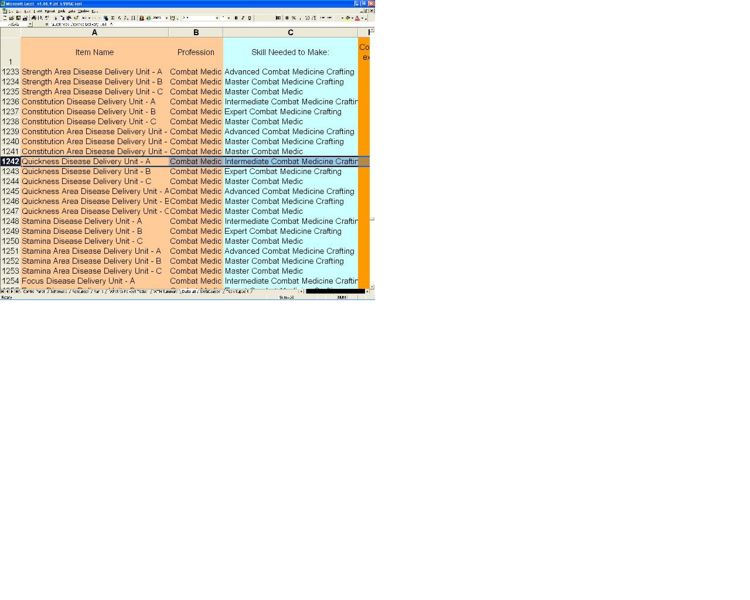Click the Font Color icon

[x=357, y=18]
